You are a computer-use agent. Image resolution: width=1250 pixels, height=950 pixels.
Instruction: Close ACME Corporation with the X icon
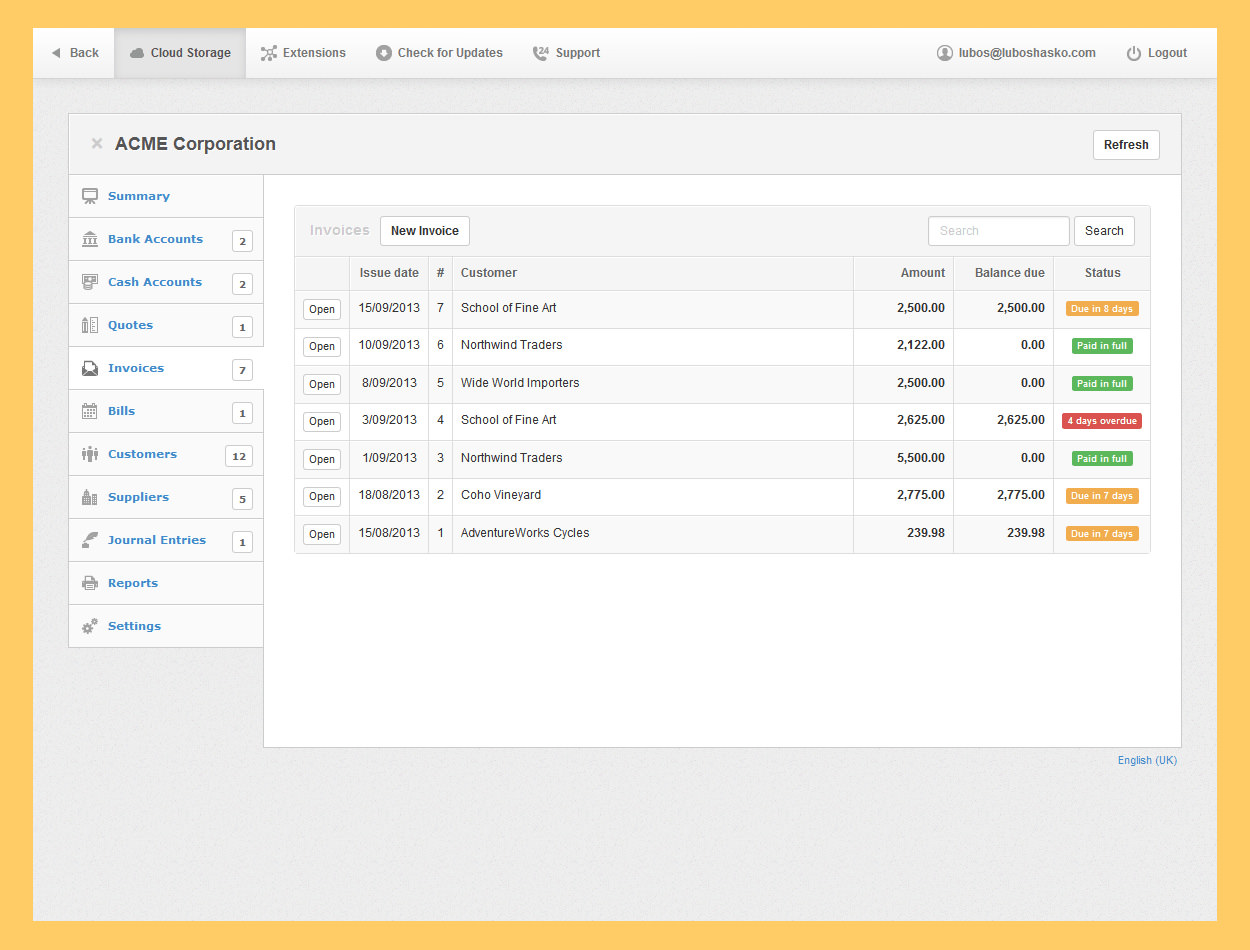(97, 143)
